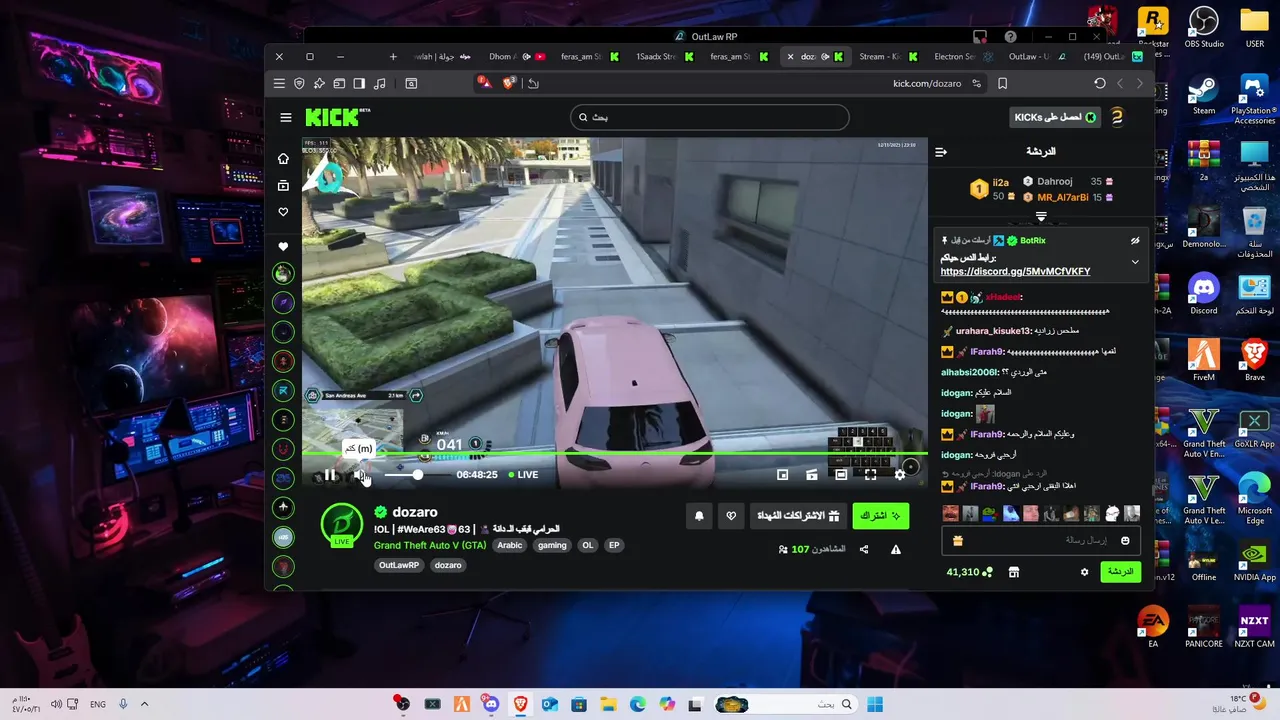
Task: Switch to 1Saadx Stream browser tab
Action: click(663, 57)
